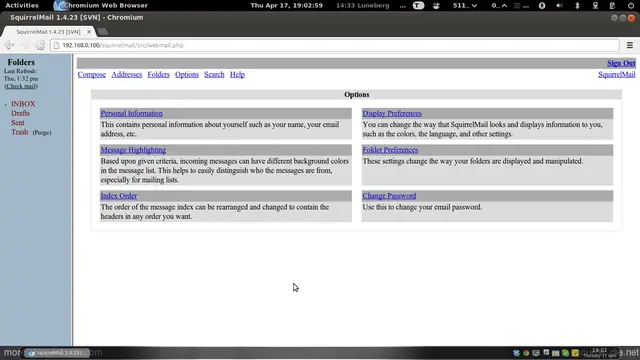Click the location pin icon in the top bar
Viewport: 640px width, 360px height.
(595, 5)
